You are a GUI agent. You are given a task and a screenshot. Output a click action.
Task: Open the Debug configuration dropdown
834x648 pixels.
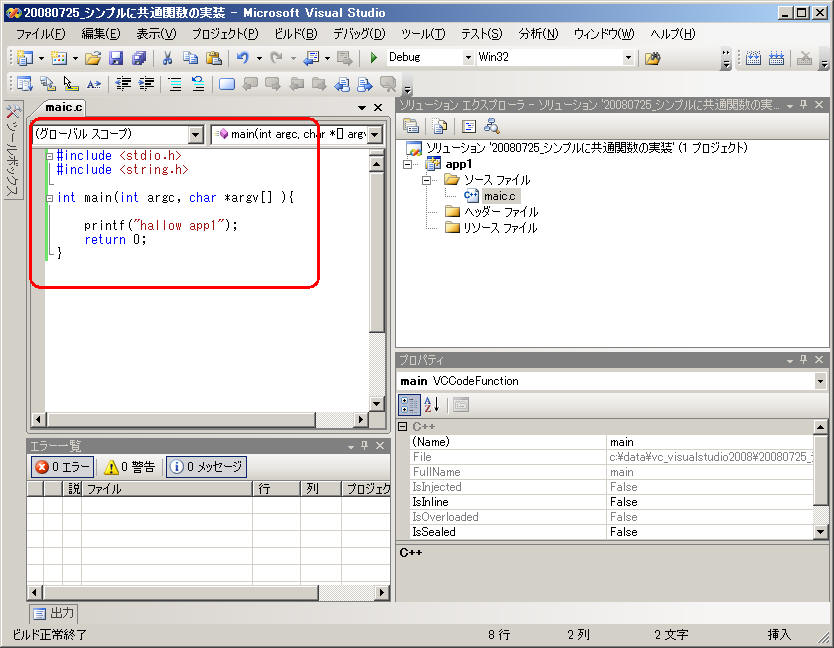[x=467, y=58]
